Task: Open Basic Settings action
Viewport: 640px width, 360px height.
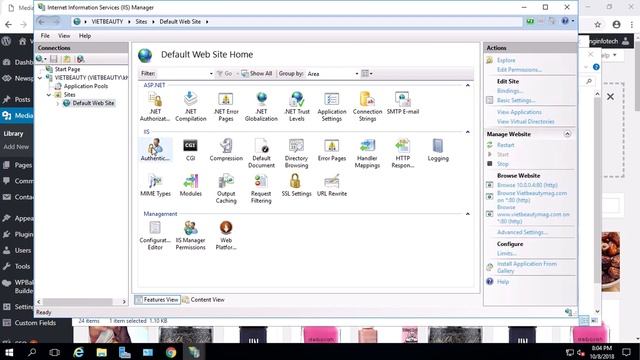Action: coord(516,100)
